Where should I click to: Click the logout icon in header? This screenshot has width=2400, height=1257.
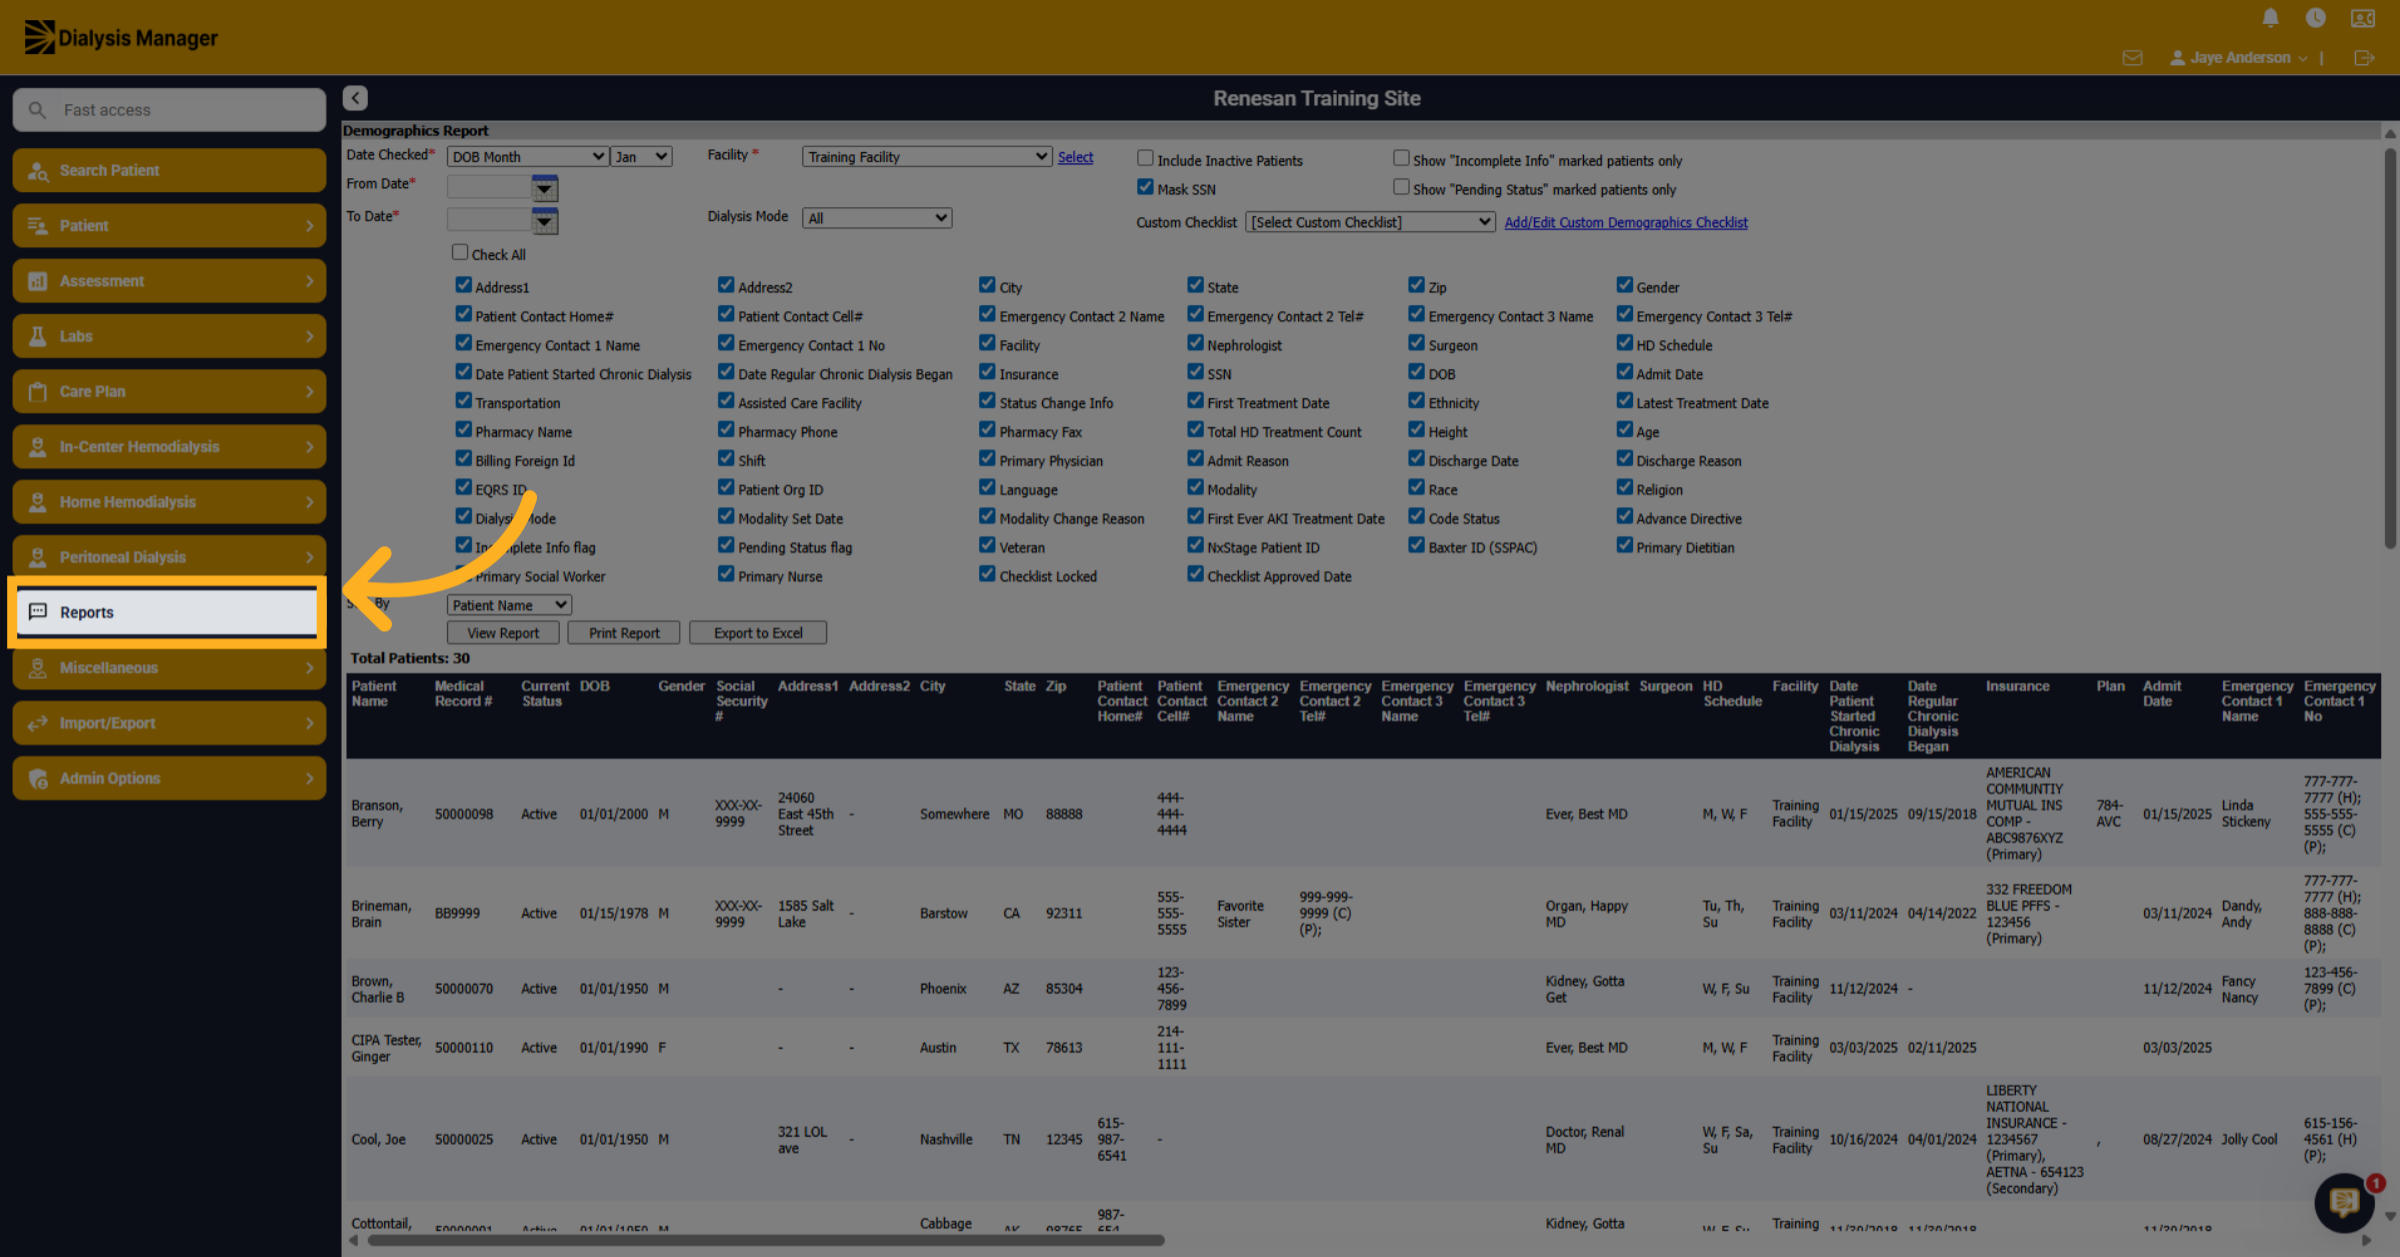click(2364, 58)
